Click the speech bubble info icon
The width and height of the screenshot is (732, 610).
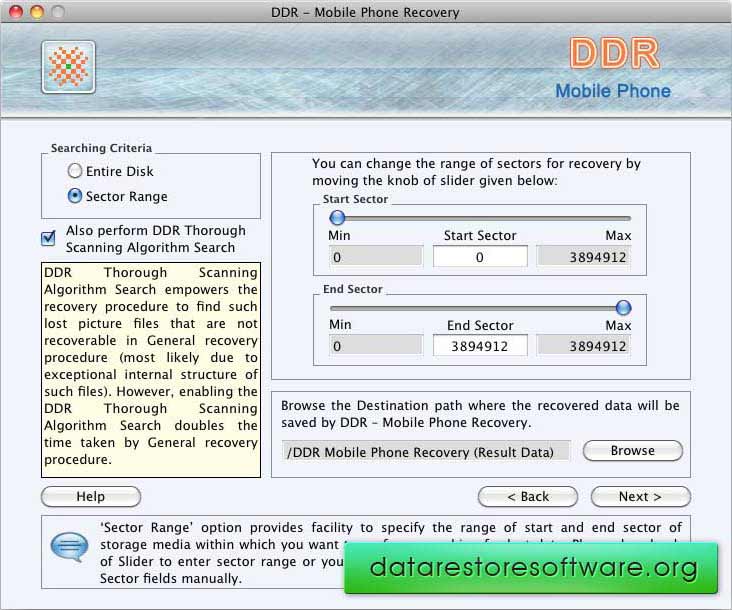pos(69,547)
